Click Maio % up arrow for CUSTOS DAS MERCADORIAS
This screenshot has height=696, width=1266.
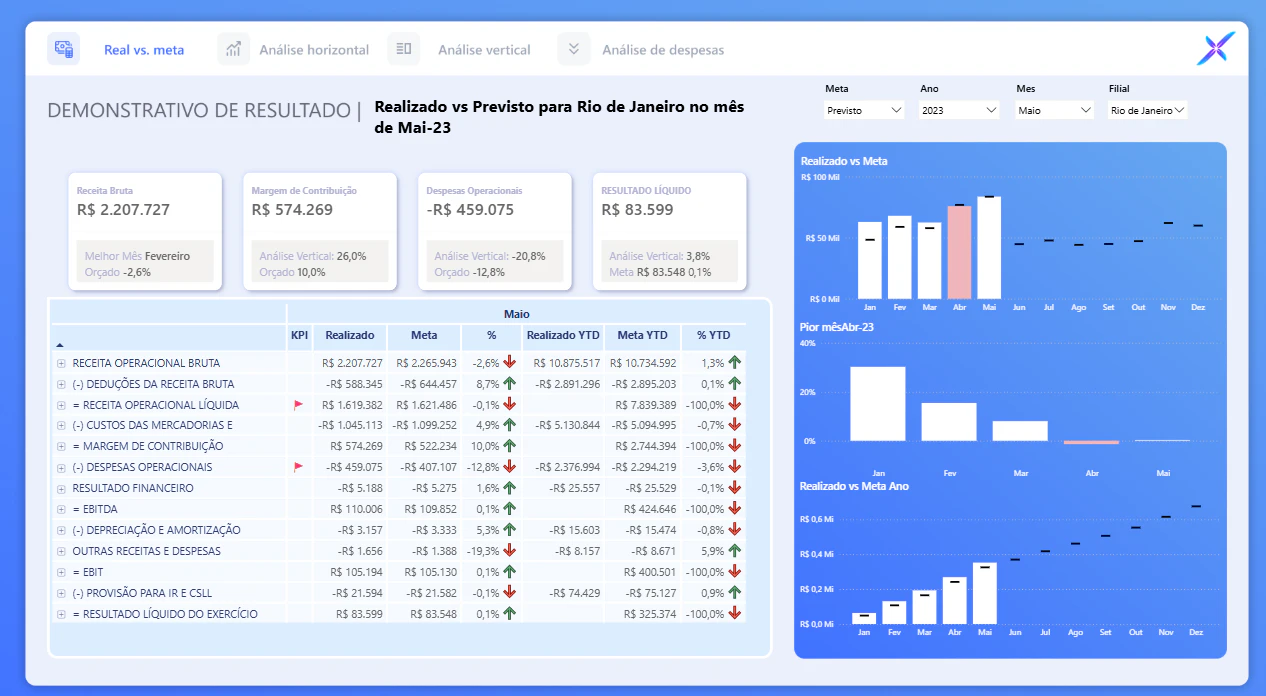tap(510, 425)
